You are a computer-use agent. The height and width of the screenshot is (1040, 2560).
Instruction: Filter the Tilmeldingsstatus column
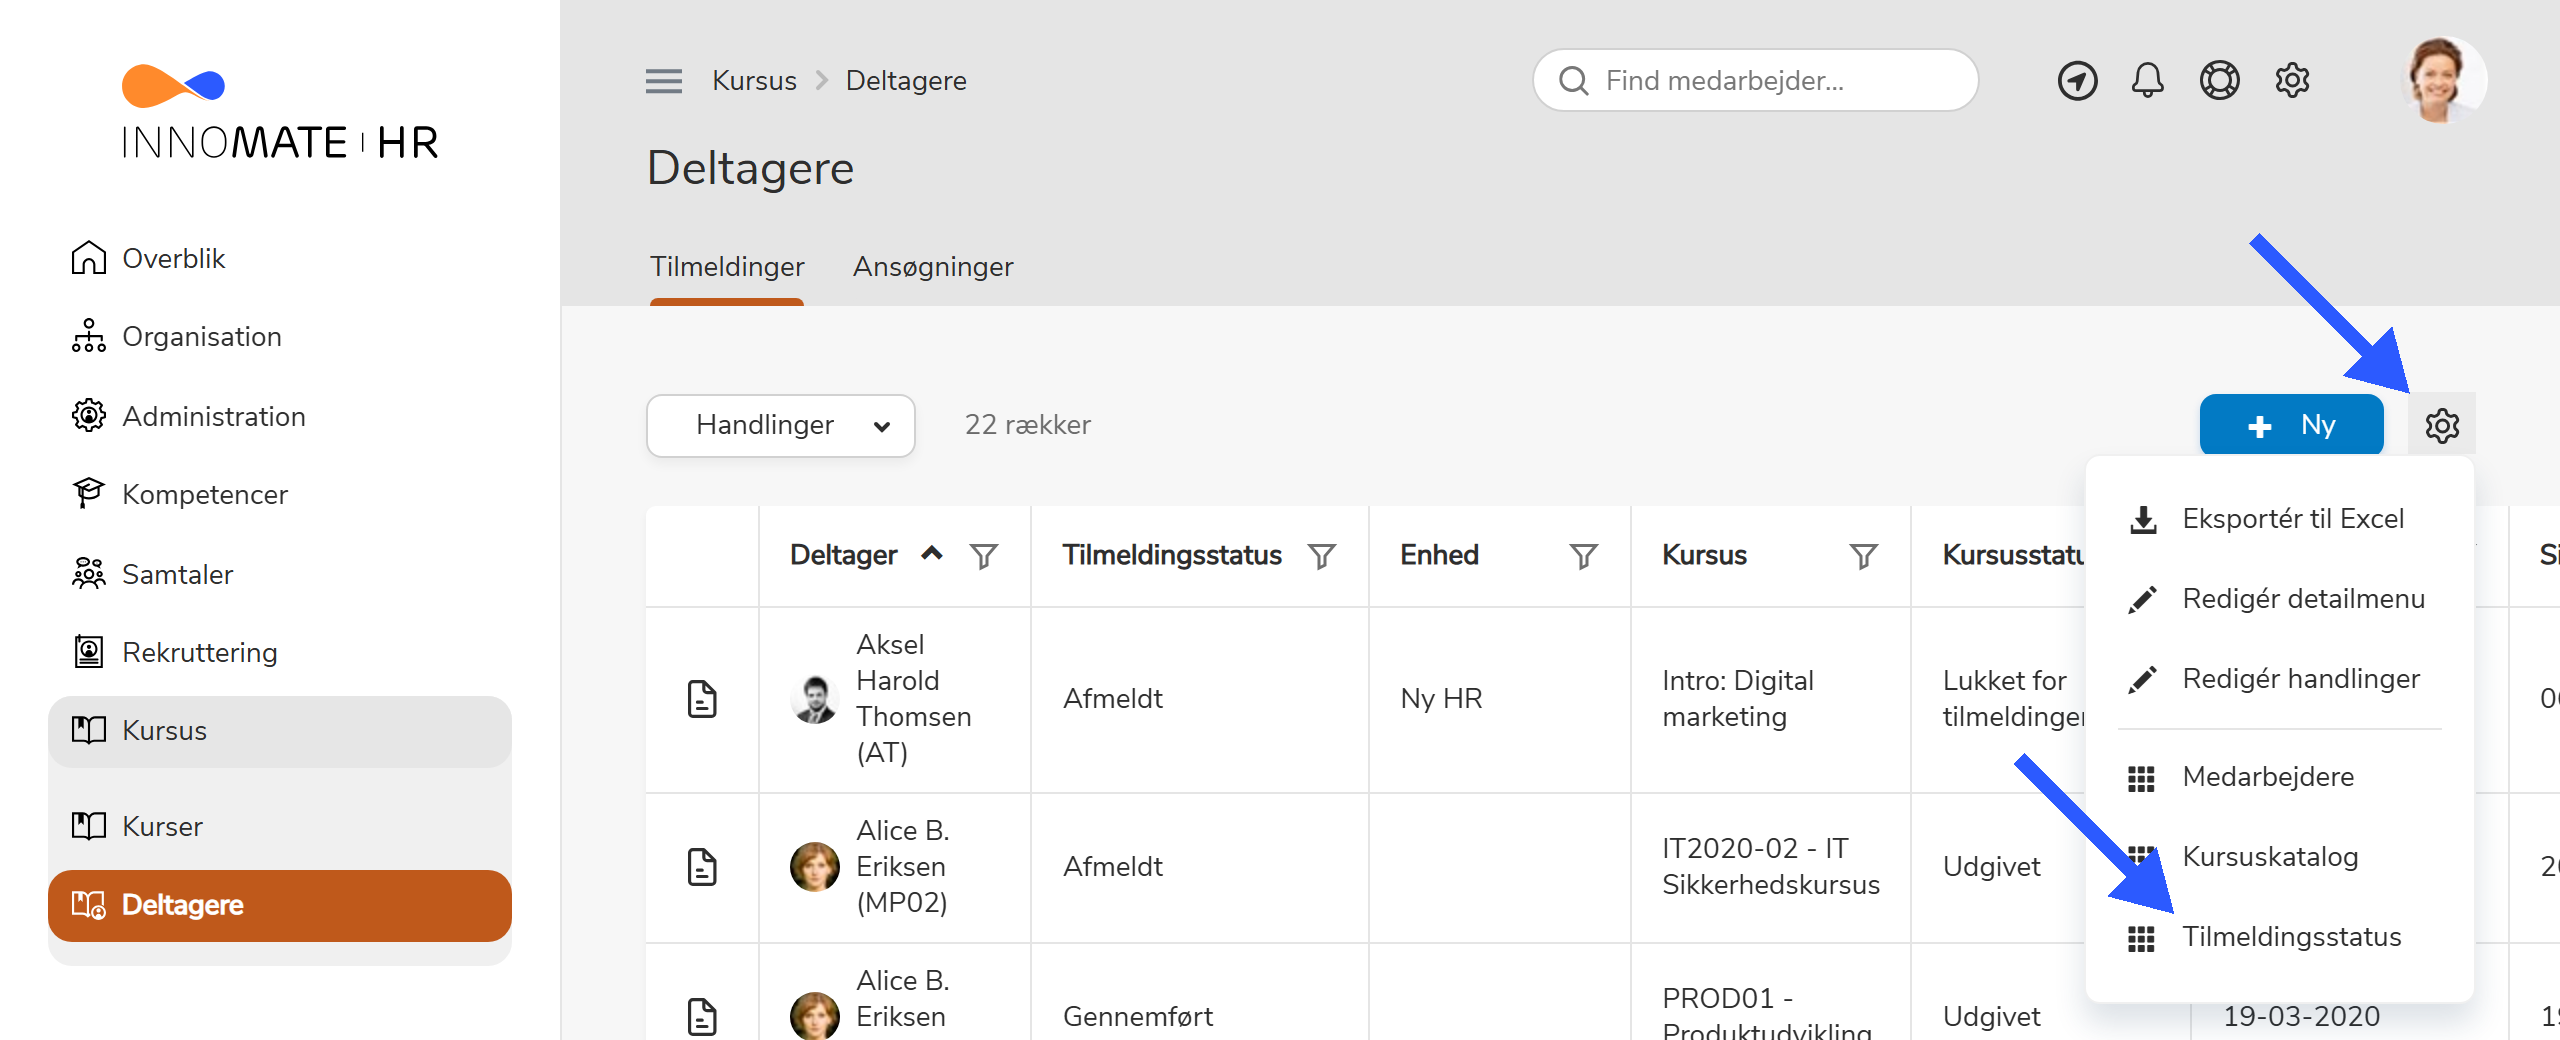click(1322, 556)
